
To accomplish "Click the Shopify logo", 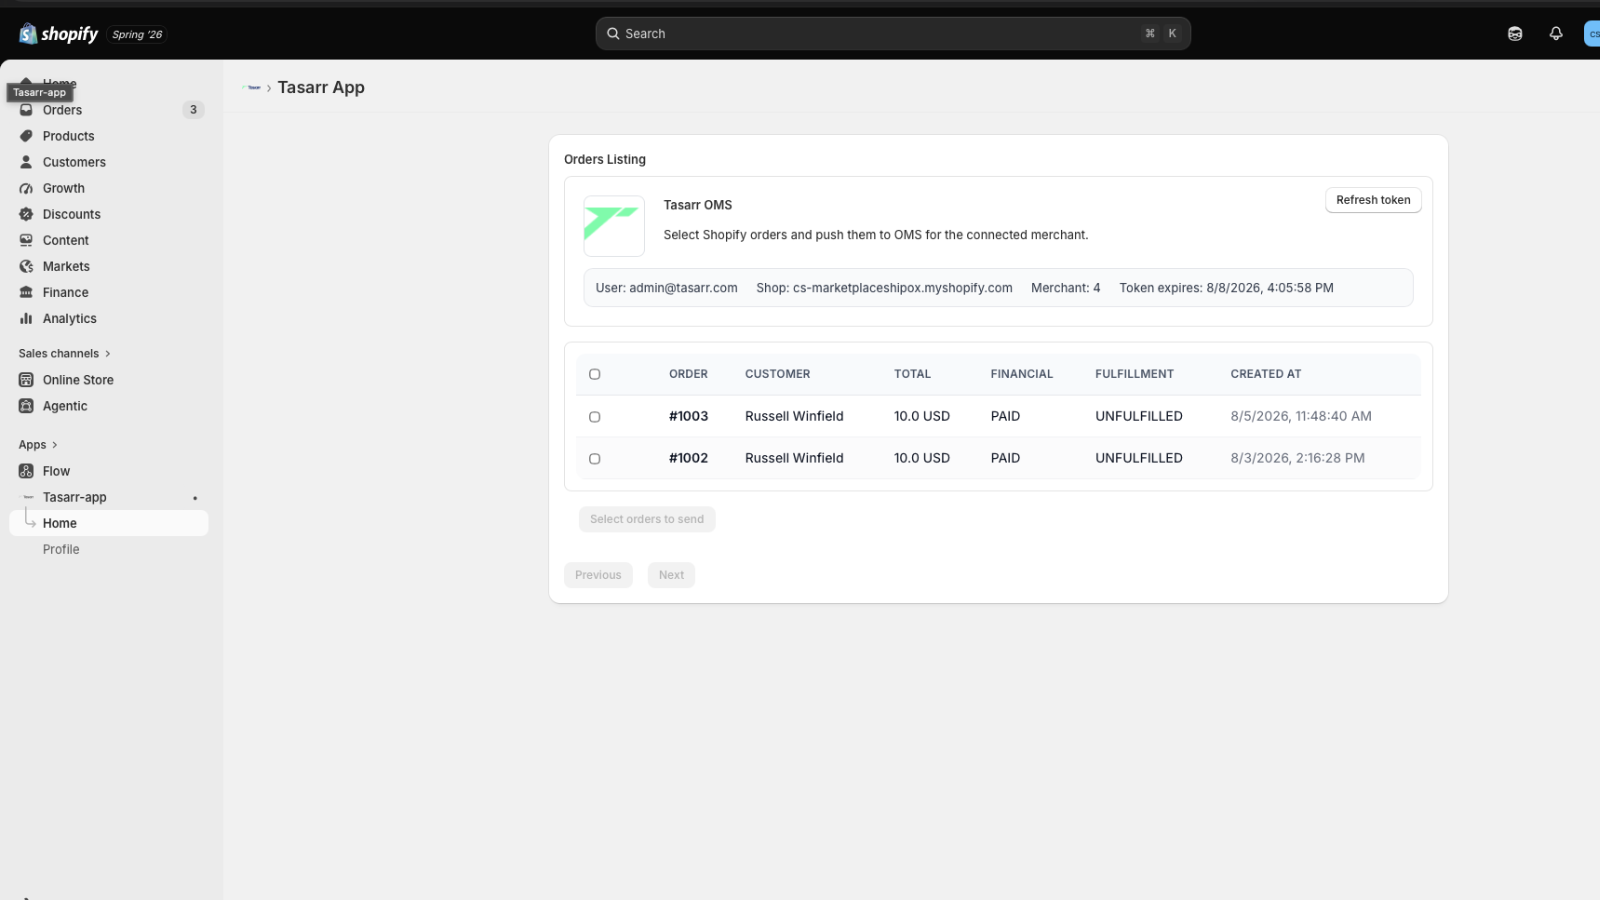I will click(x=59, y=34).
